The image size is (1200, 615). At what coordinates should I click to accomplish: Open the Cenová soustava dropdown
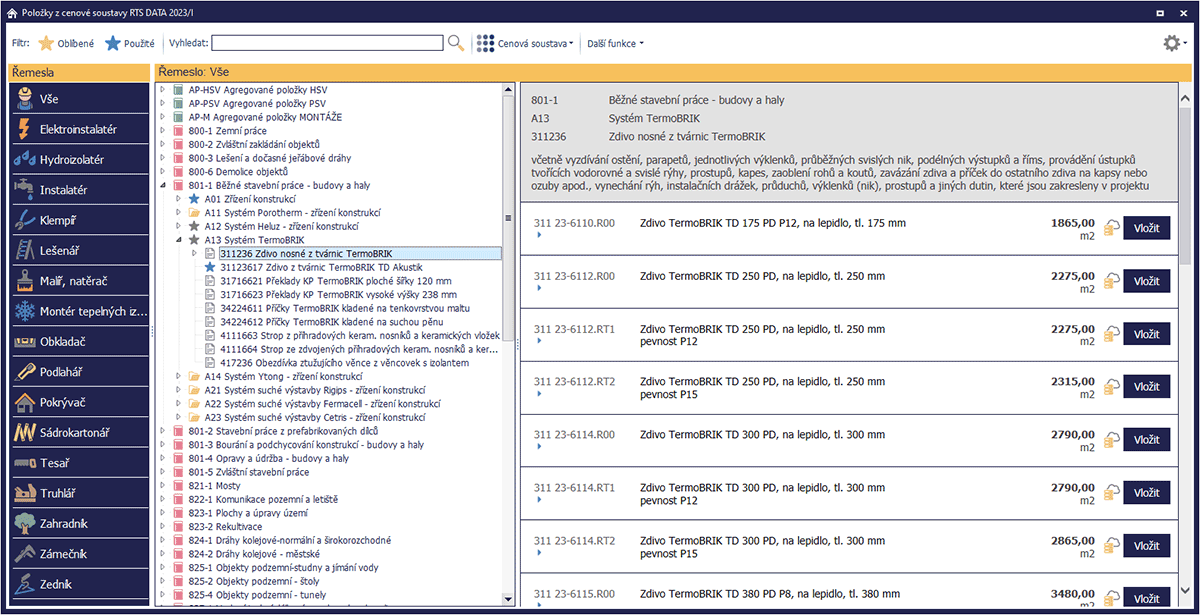tap(525, 43)
